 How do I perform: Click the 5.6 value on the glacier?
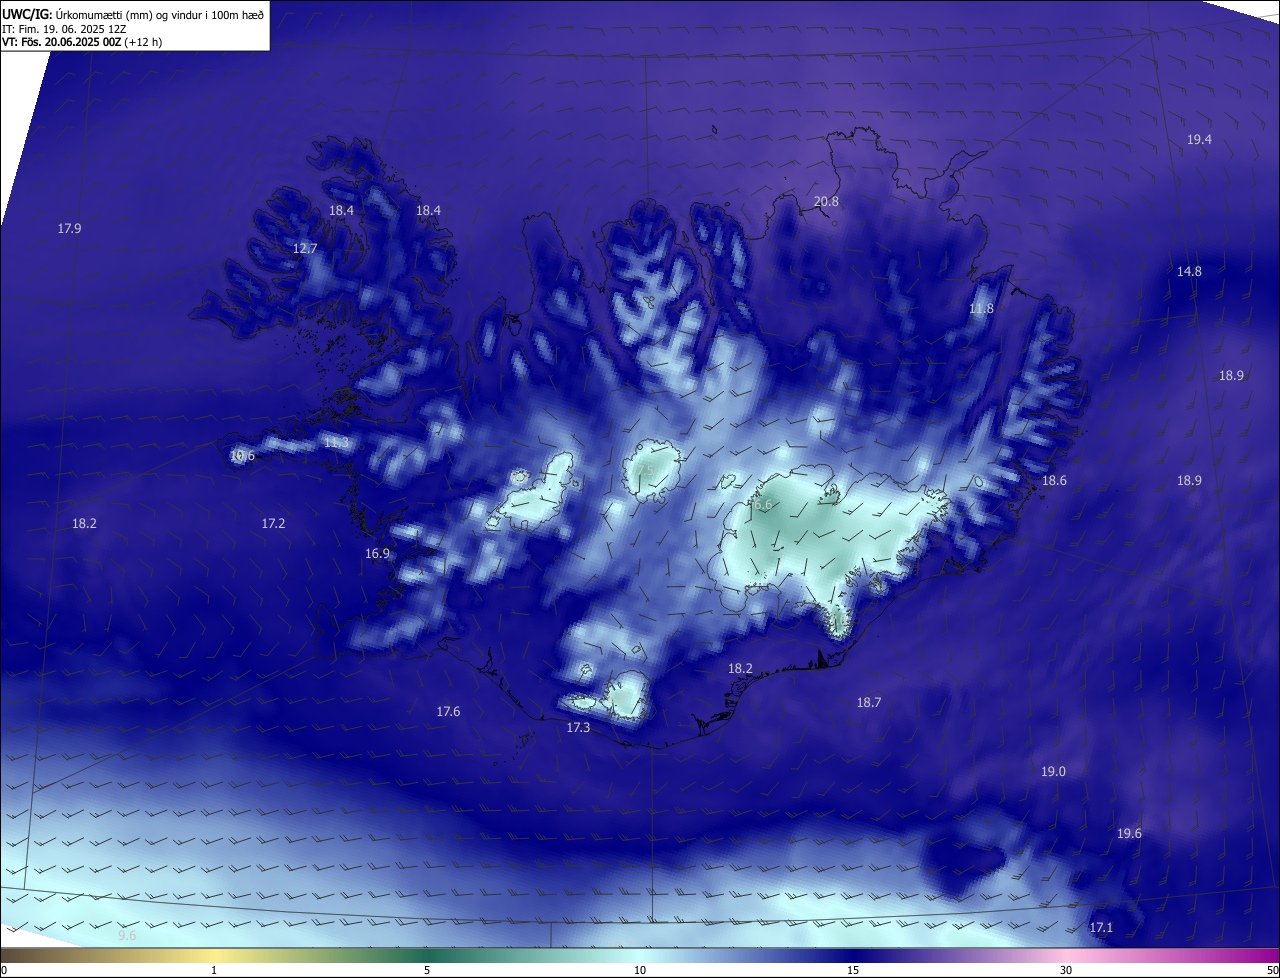(764, 505)
